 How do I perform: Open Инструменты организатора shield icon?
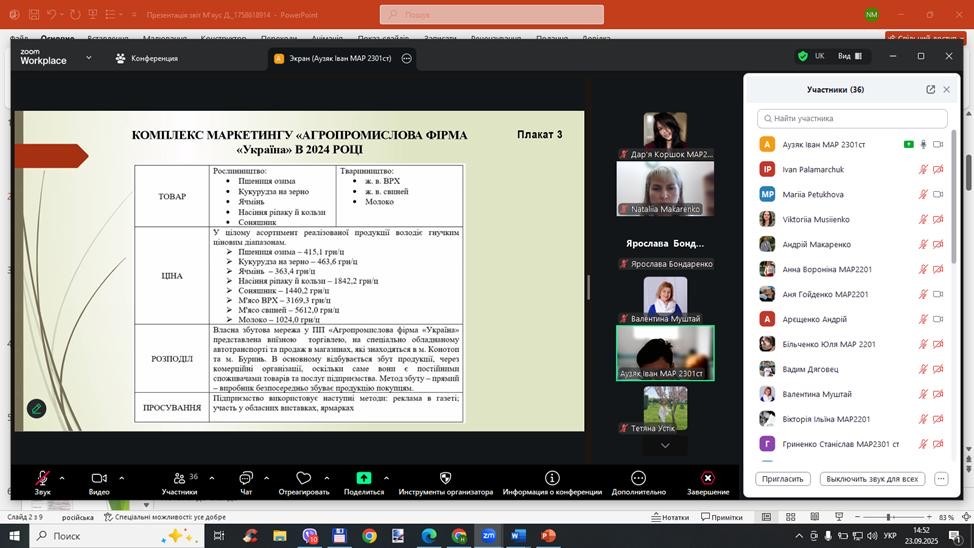click(445, 478)
